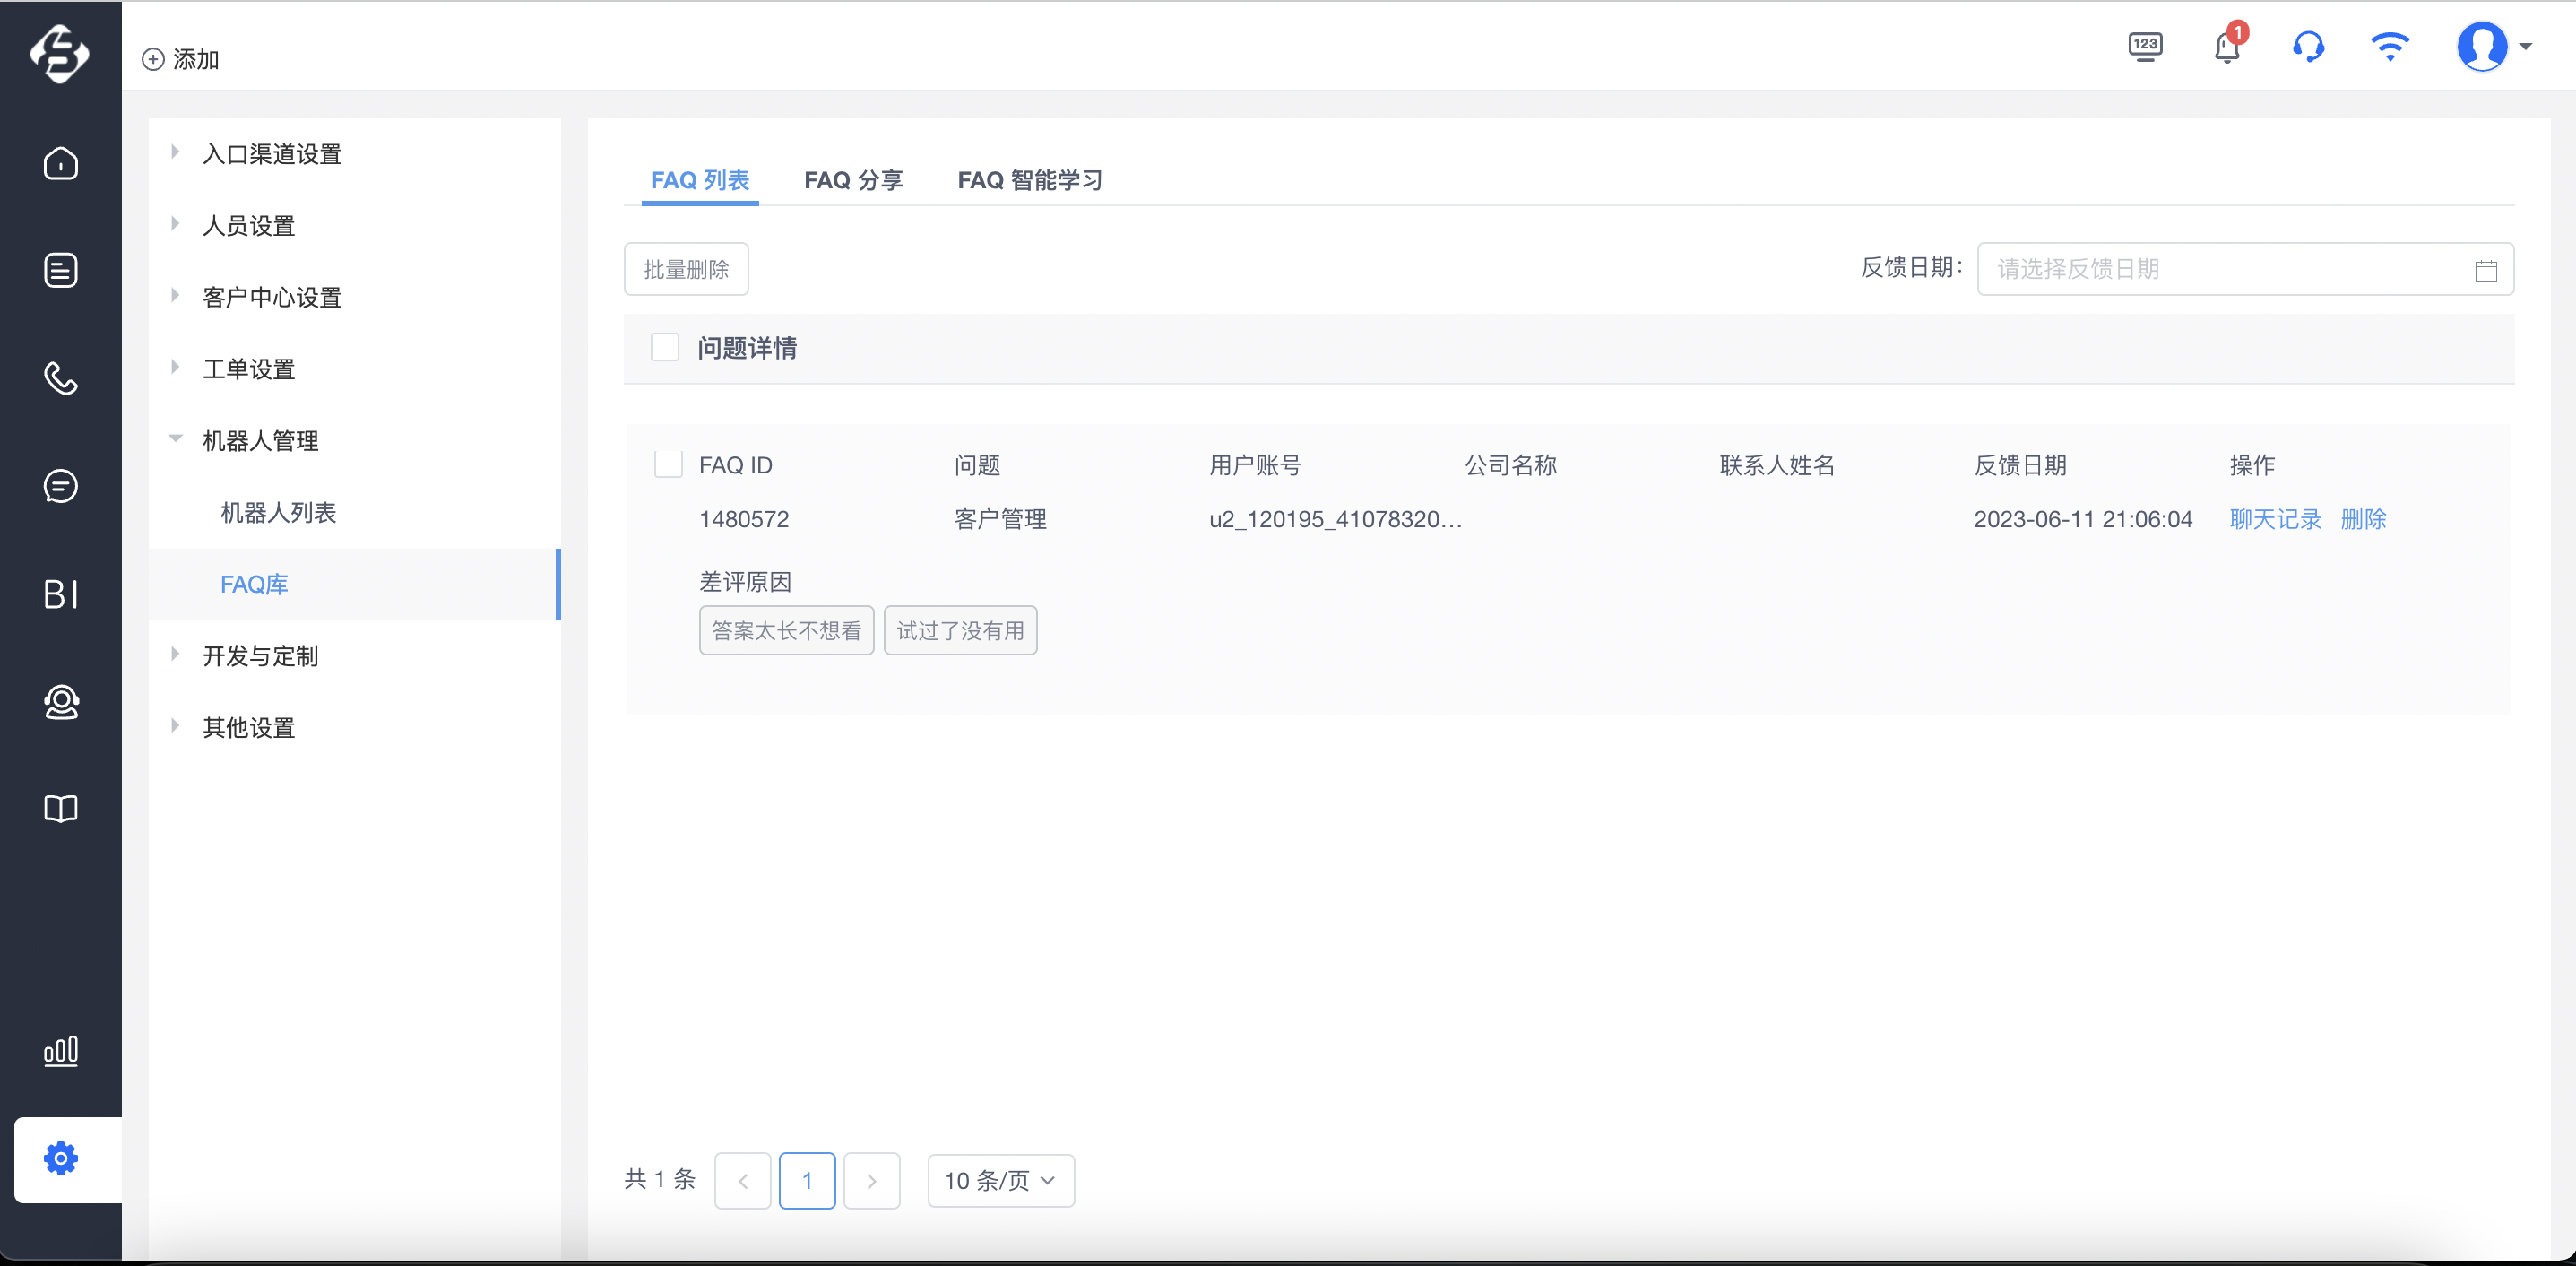The height and width of the screenshot is (1266, 2576).
Task: Switch to the FAQ 分享 tab
Action: coord(853,180)
